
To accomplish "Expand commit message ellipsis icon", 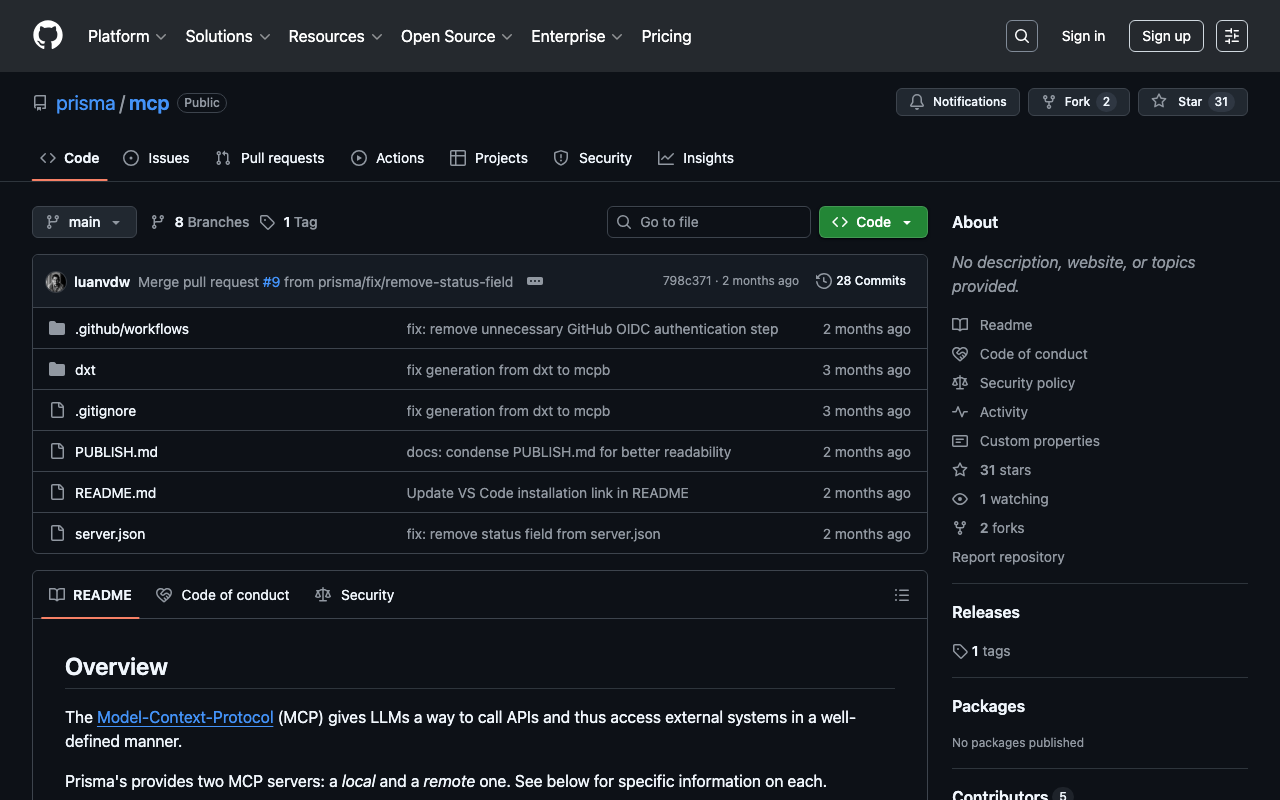I will coord(535,281).
